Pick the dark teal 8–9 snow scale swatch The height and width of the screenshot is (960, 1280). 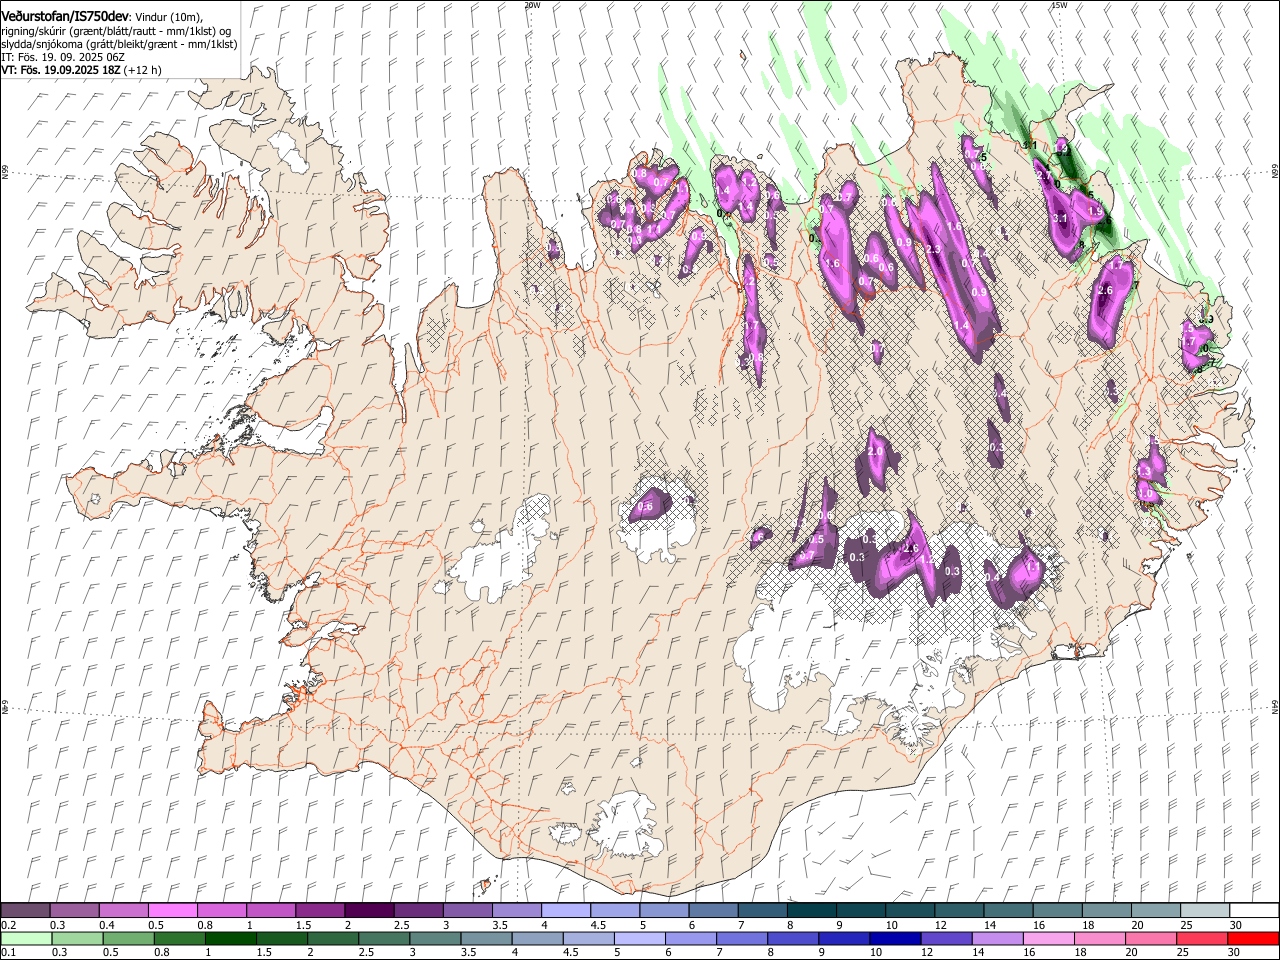(x=811, y=911)
